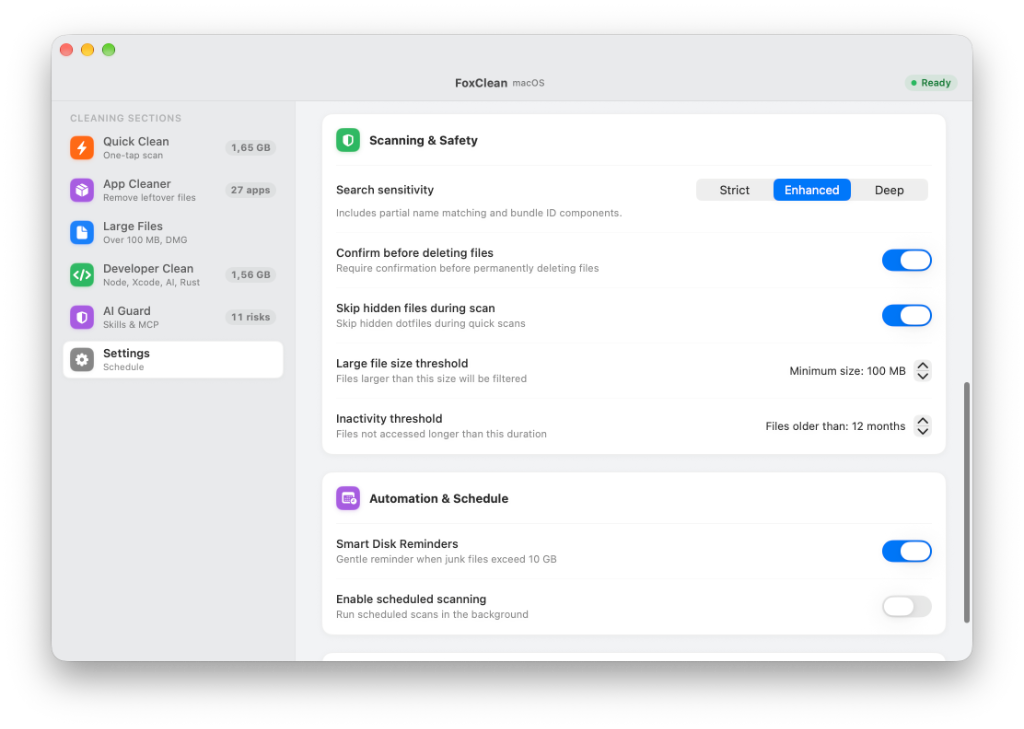Open the App Cleaner section
The height and width of the screenshot is (729, 1024).
click(x=173, y=190)
